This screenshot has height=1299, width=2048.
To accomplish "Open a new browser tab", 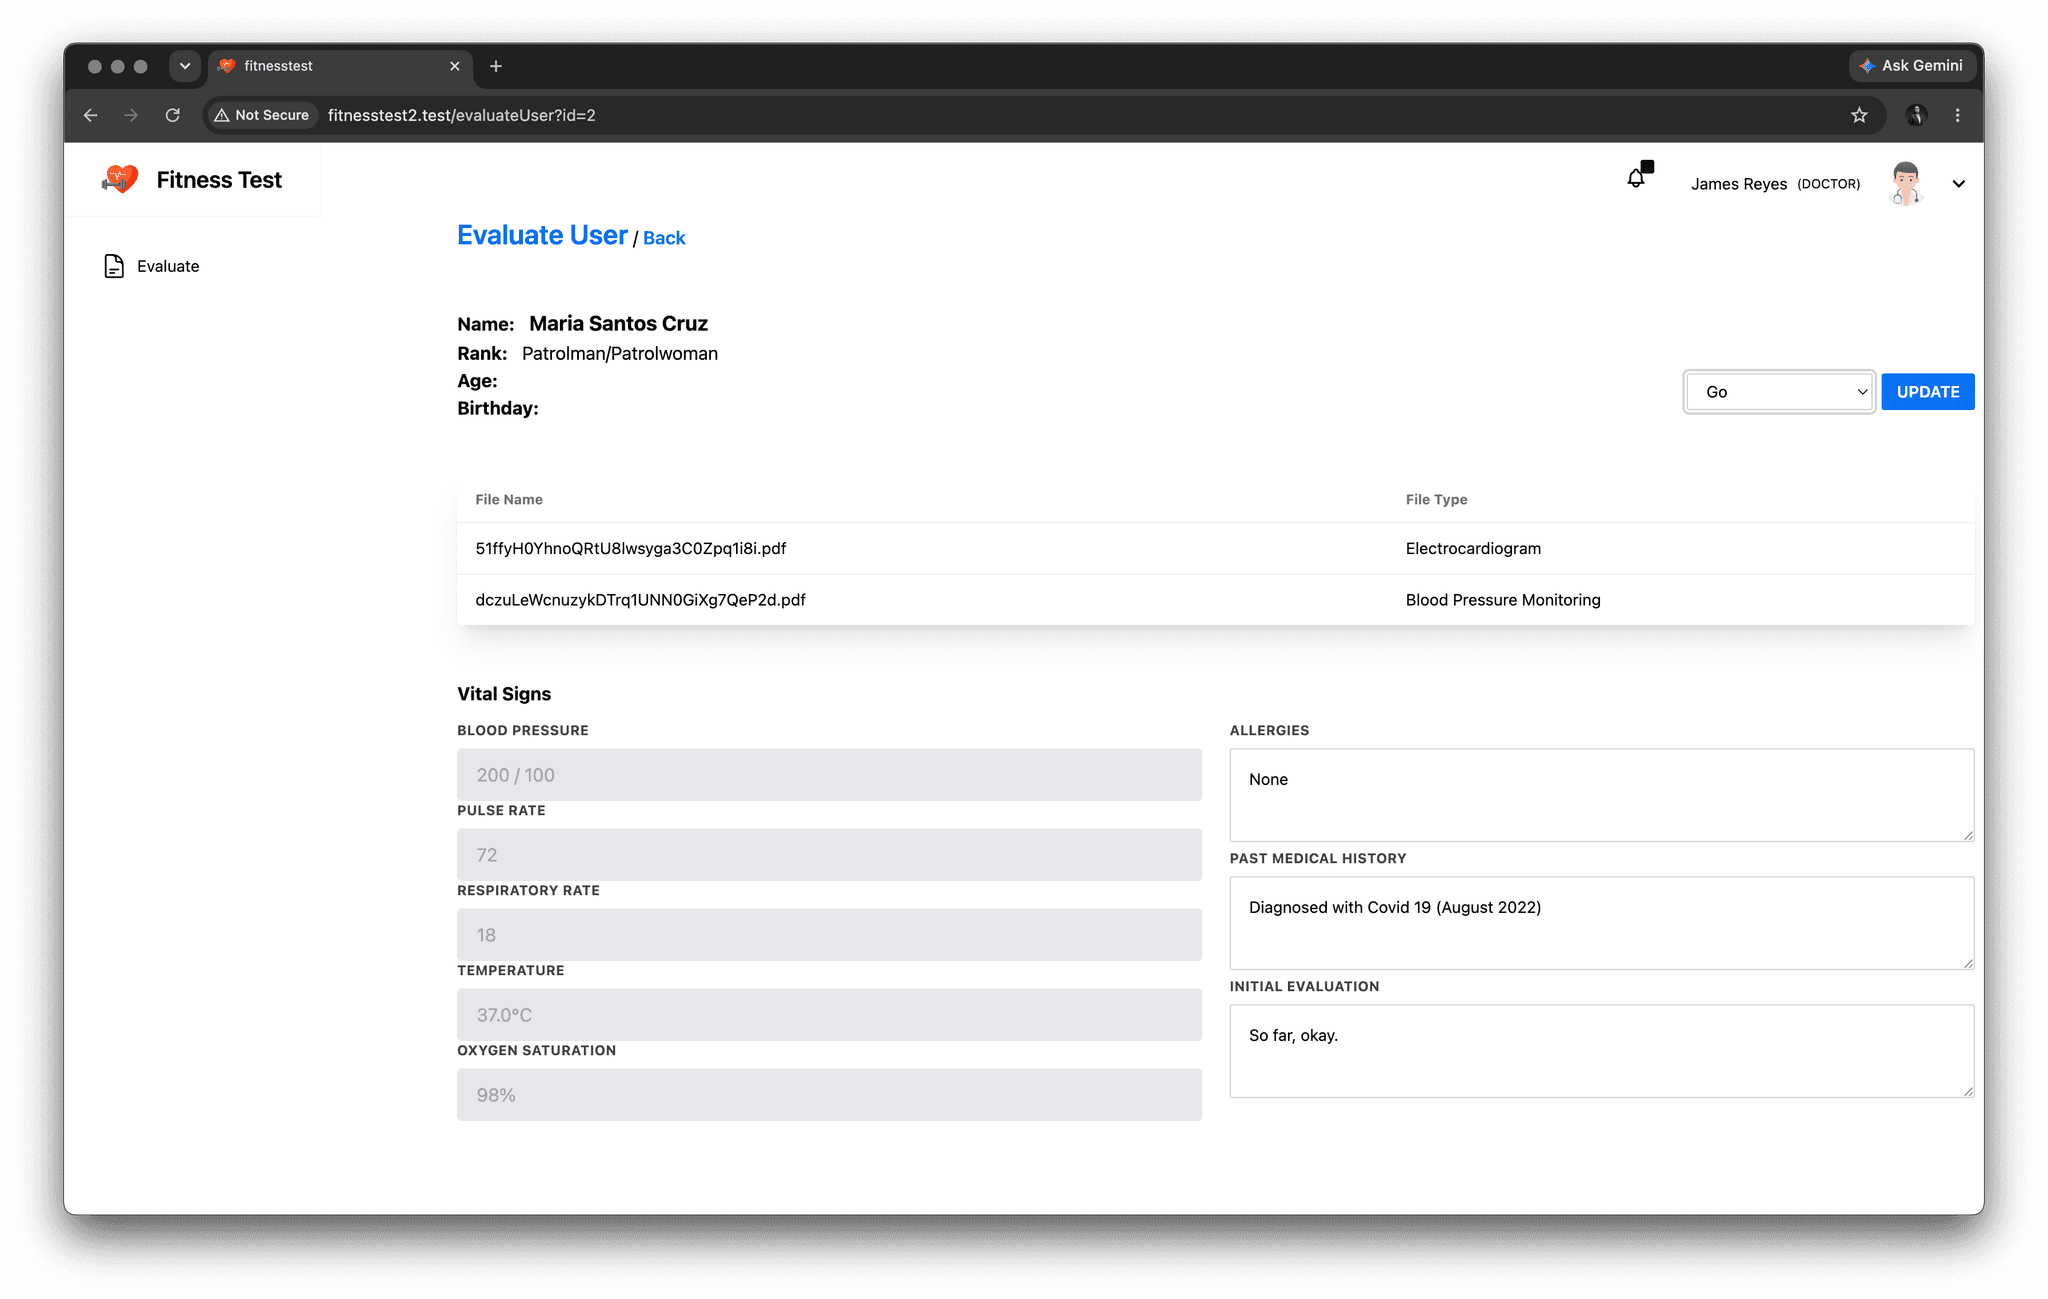I will (x=495, y=66).
